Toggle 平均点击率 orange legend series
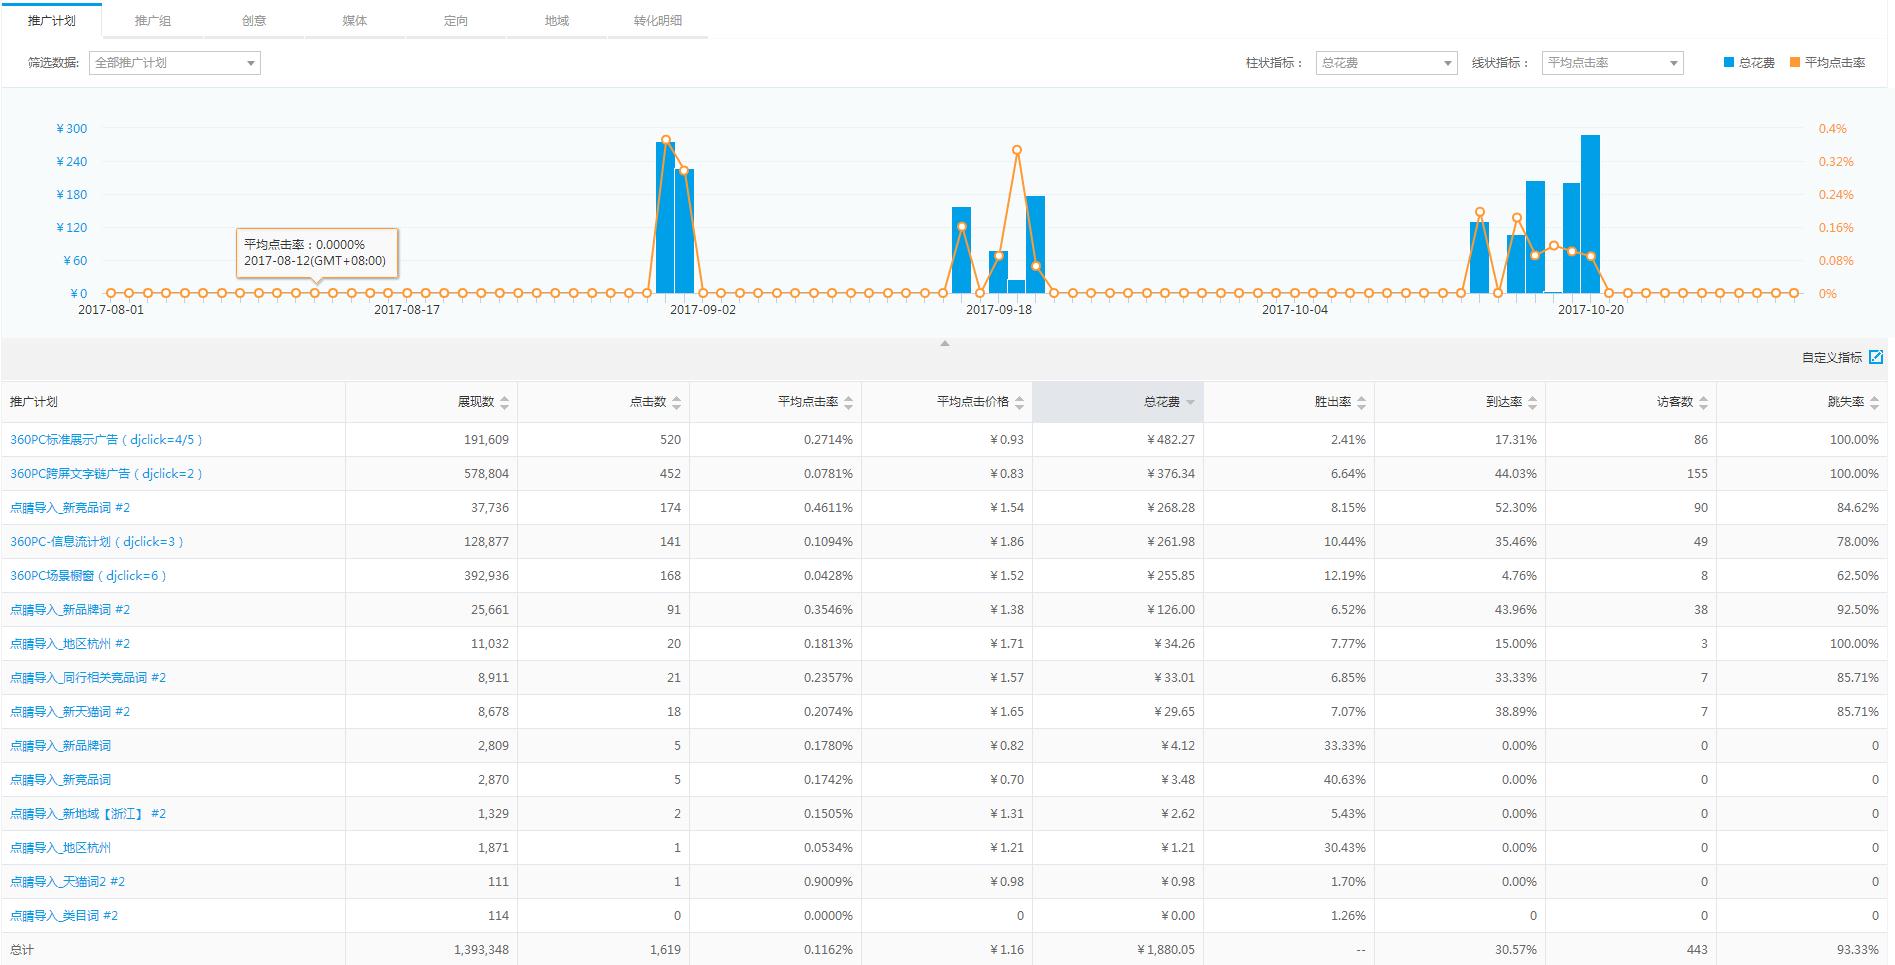This screenshot has width=1895, height=965. point(1827,63)
